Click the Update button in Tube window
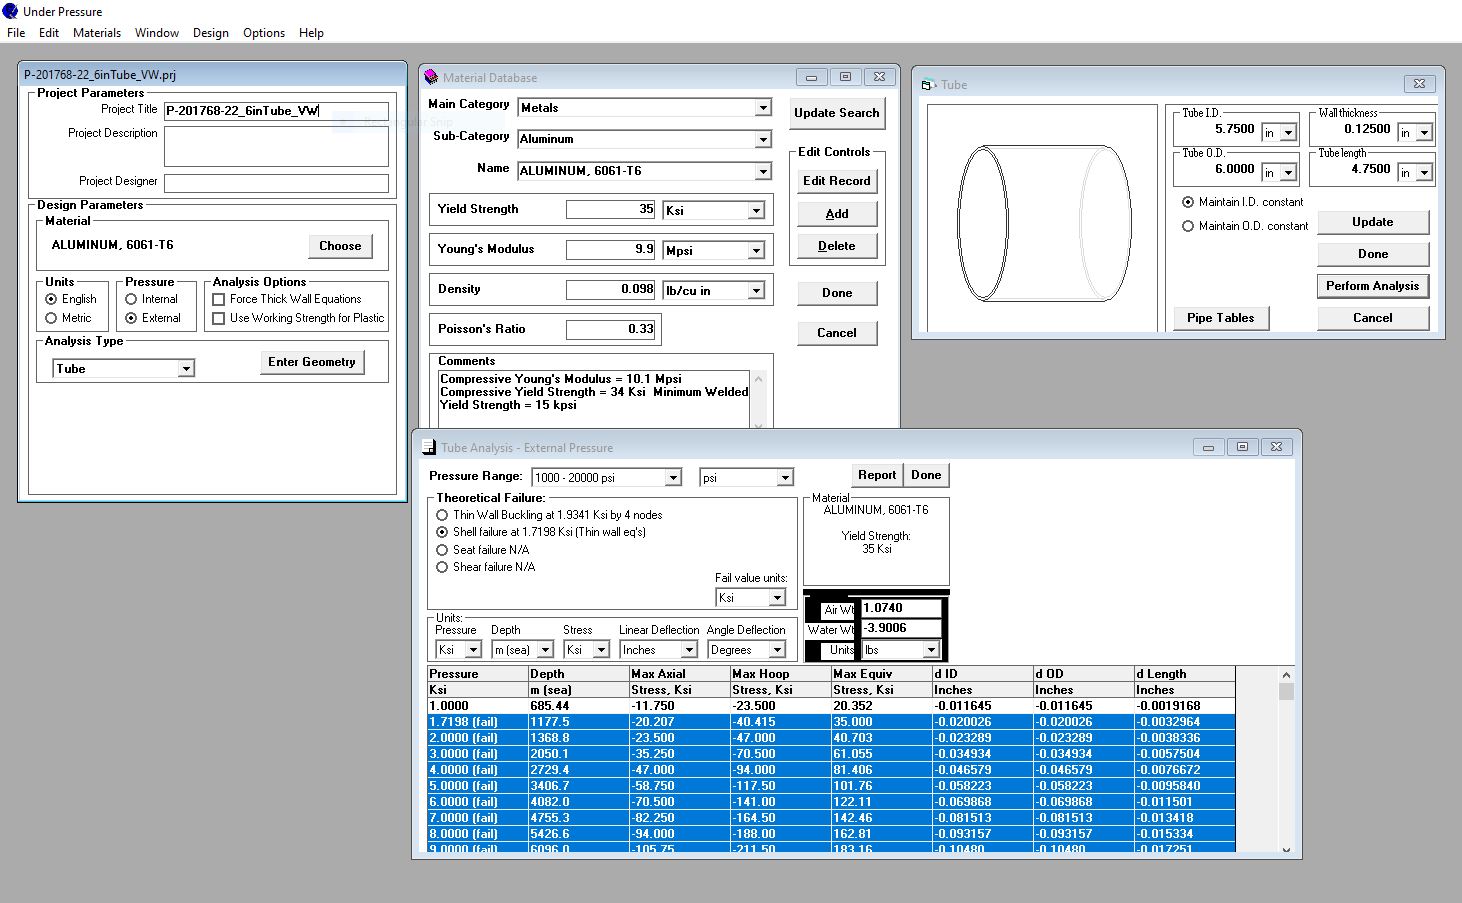 1373,222
